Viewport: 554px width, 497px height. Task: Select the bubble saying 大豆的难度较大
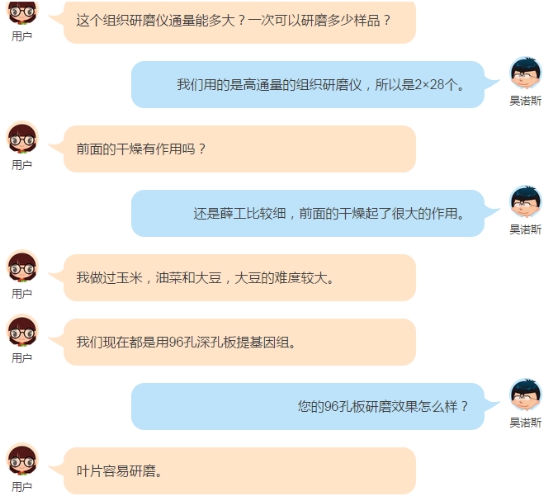point(240,278)
